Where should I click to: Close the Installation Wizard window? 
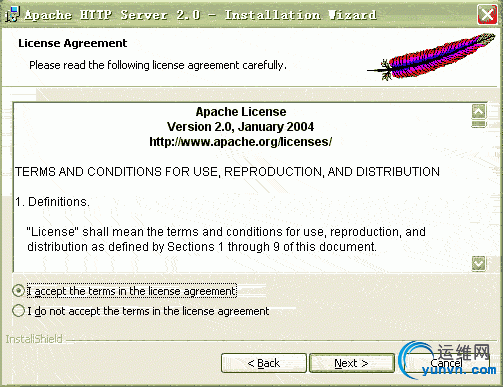[487, 14]
